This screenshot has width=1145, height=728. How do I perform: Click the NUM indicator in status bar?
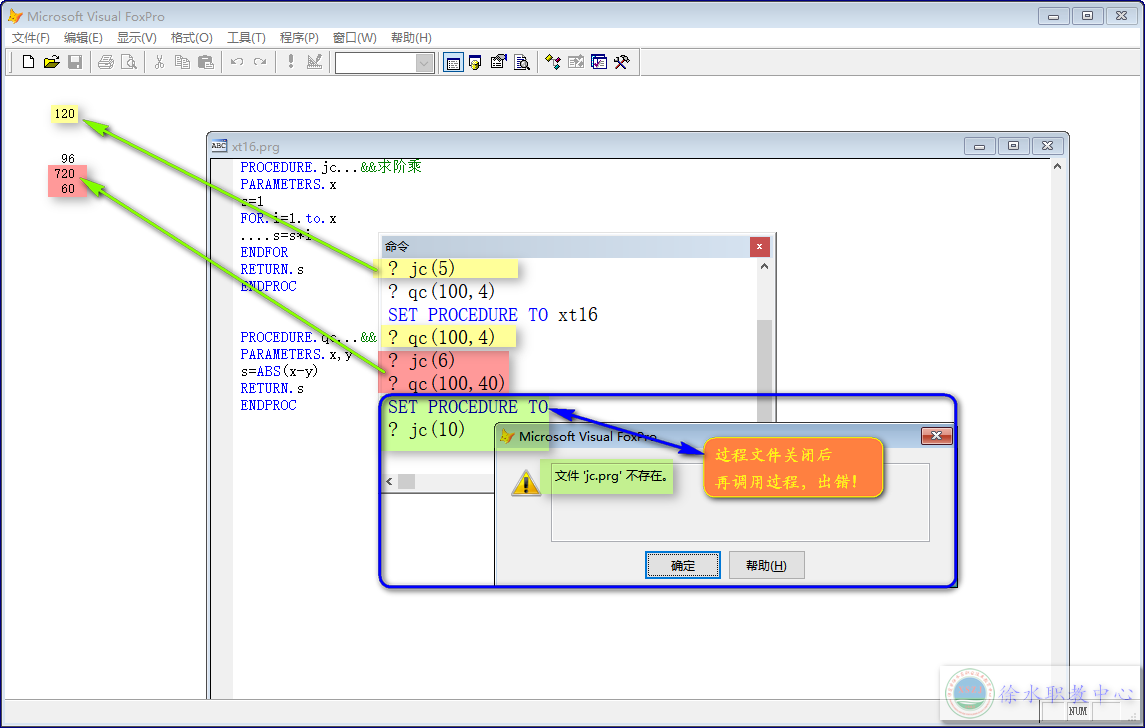pos(1078,710)
